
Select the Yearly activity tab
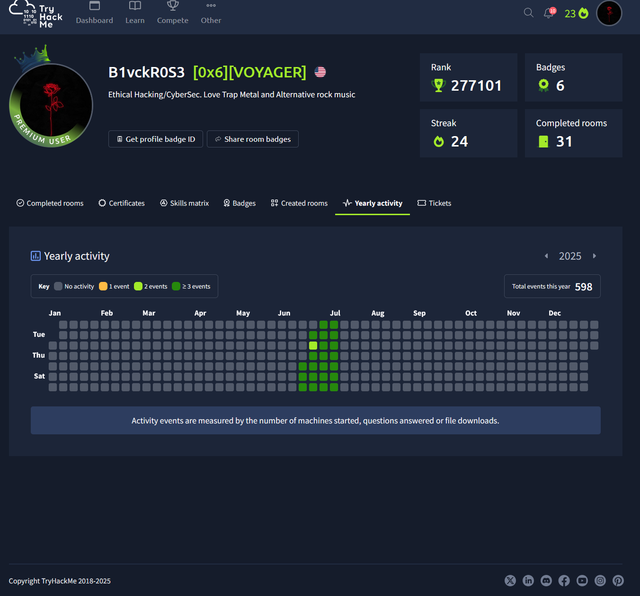tap(372, 203)
